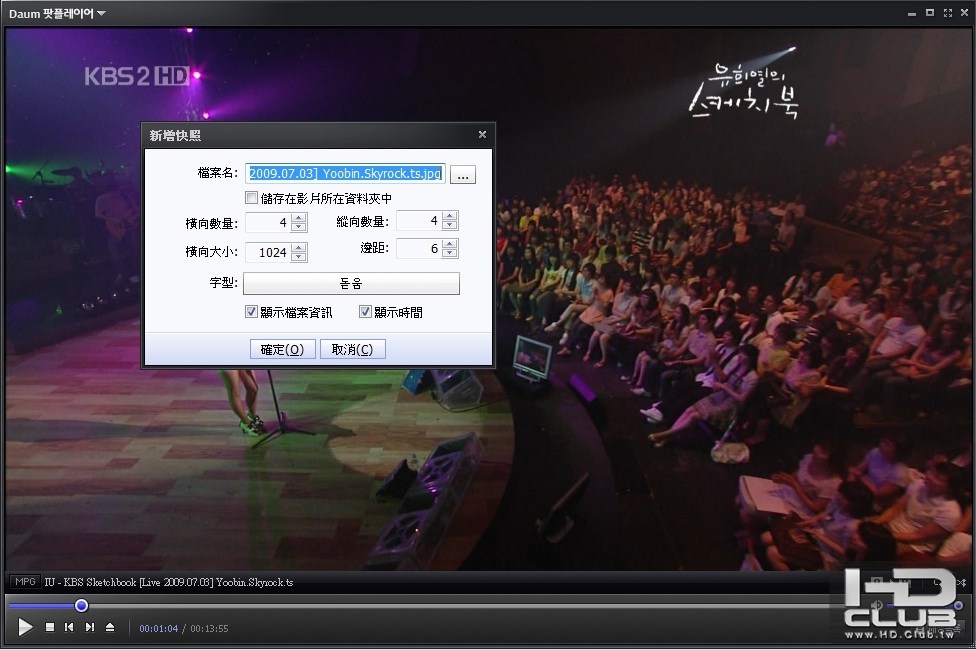Skip to the previous track

pos(69,627)
